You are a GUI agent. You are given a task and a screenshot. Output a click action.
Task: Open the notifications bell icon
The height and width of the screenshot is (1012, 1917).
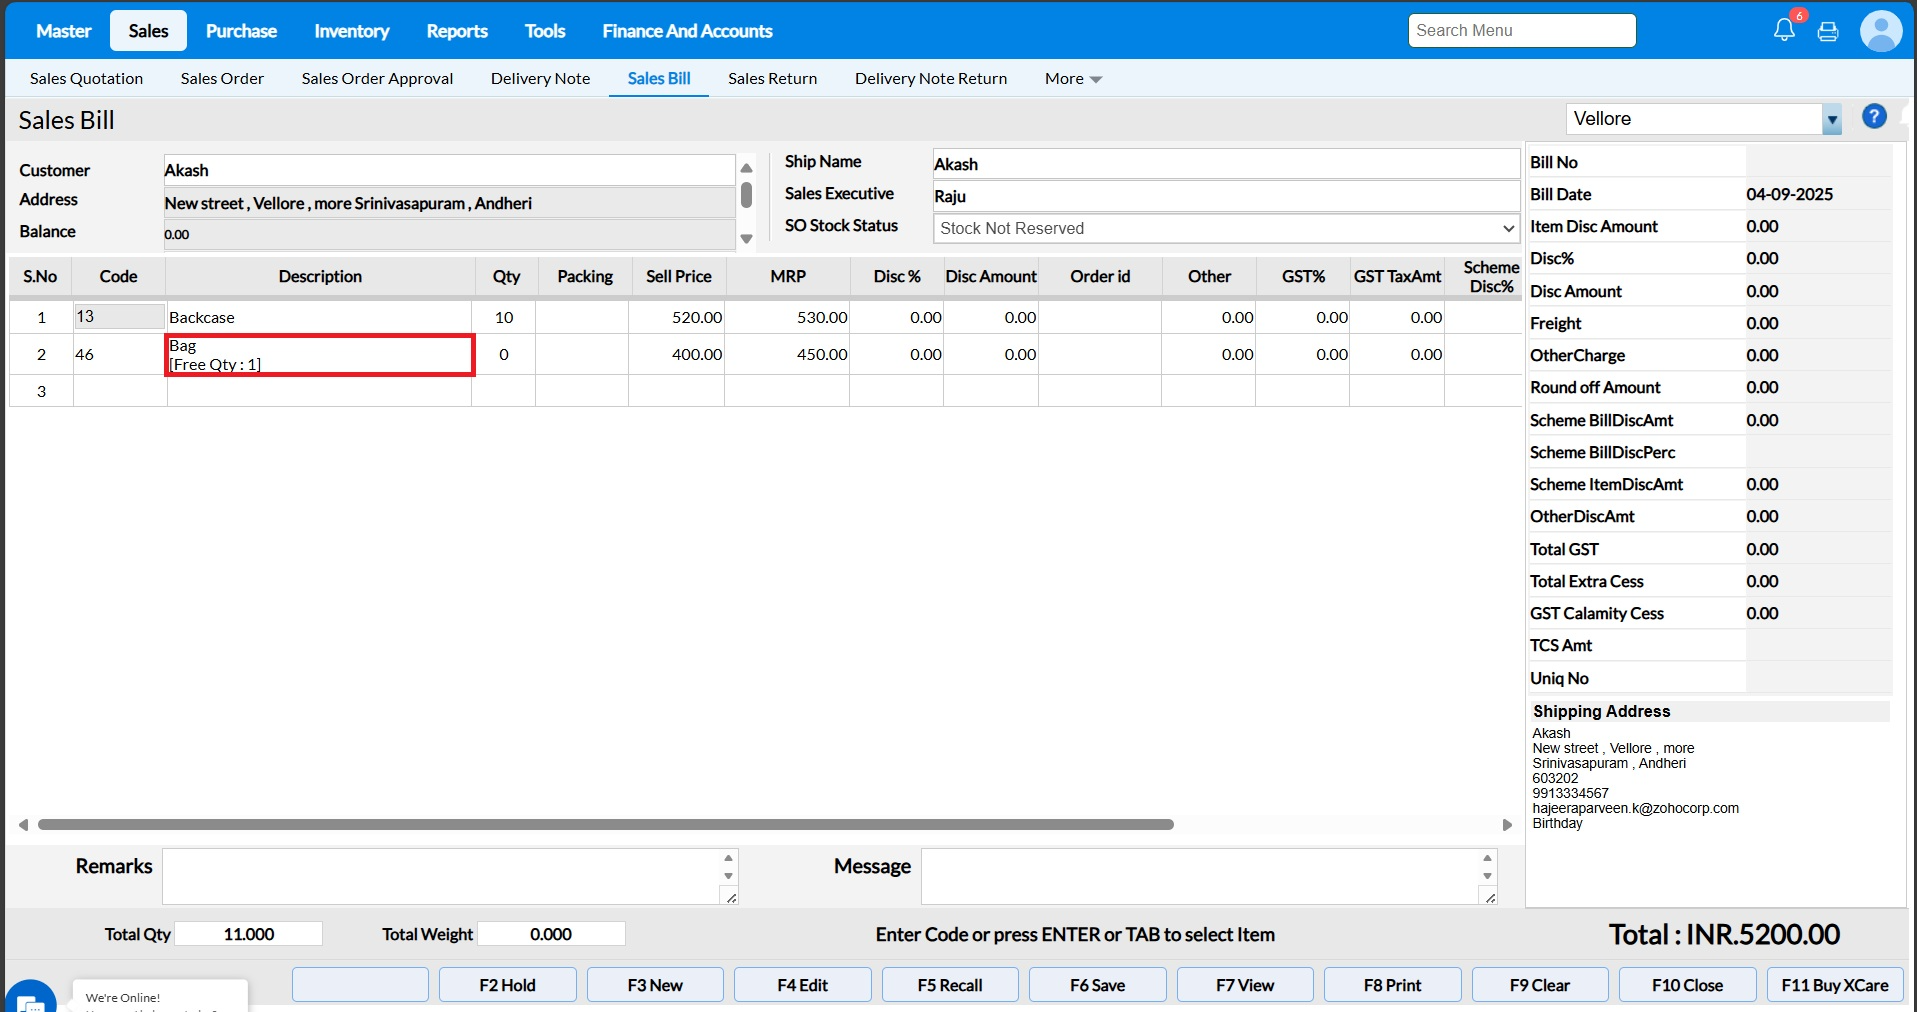(1784, 30)
